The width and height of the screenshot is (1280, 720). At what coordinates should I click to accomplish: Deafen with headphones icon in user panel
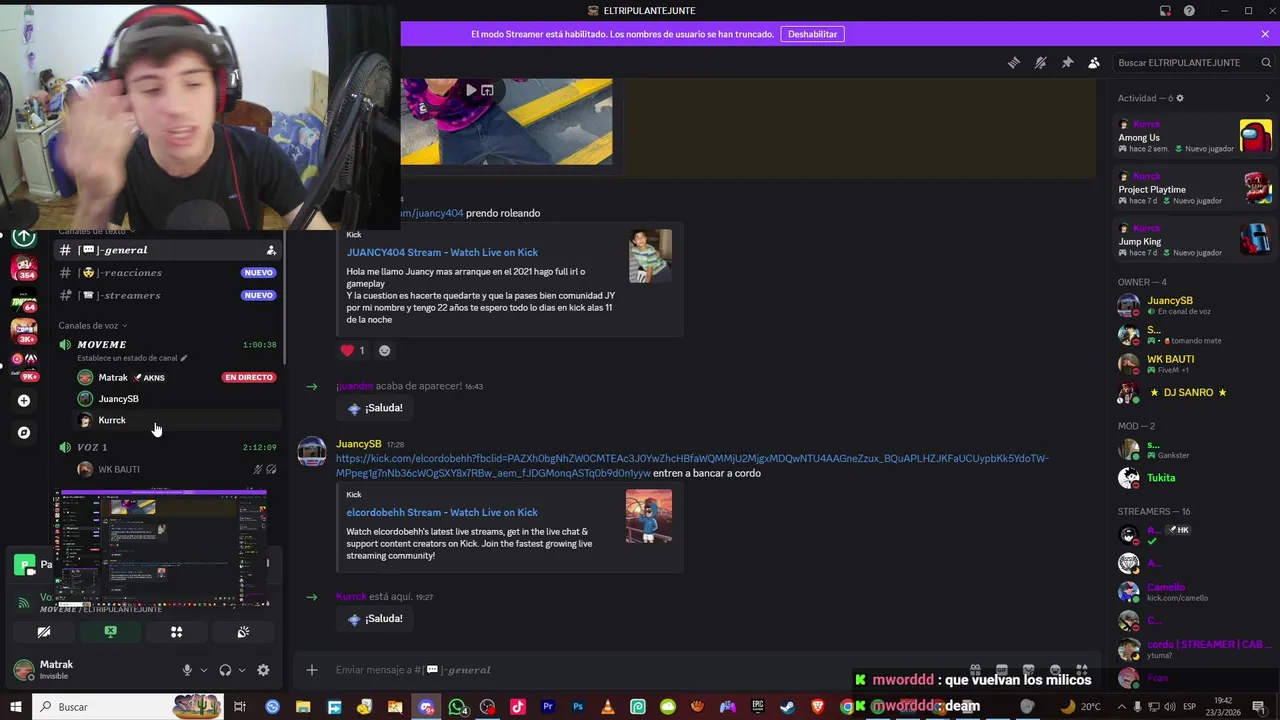point(225,670)
